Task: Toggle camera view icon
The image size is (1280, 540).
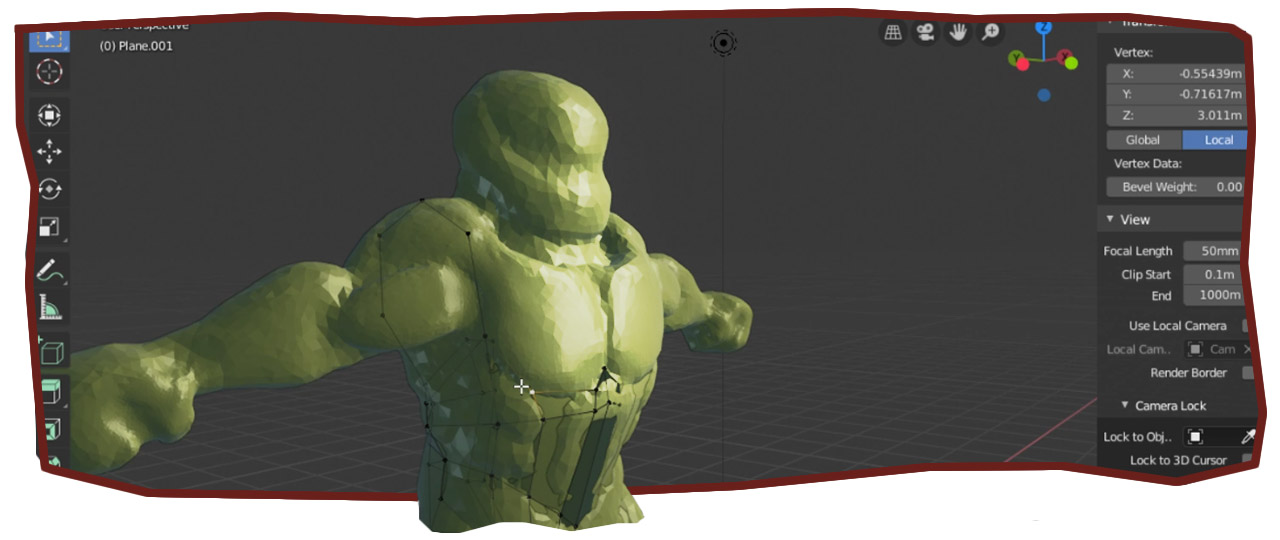Action: (x=925, y=32)
